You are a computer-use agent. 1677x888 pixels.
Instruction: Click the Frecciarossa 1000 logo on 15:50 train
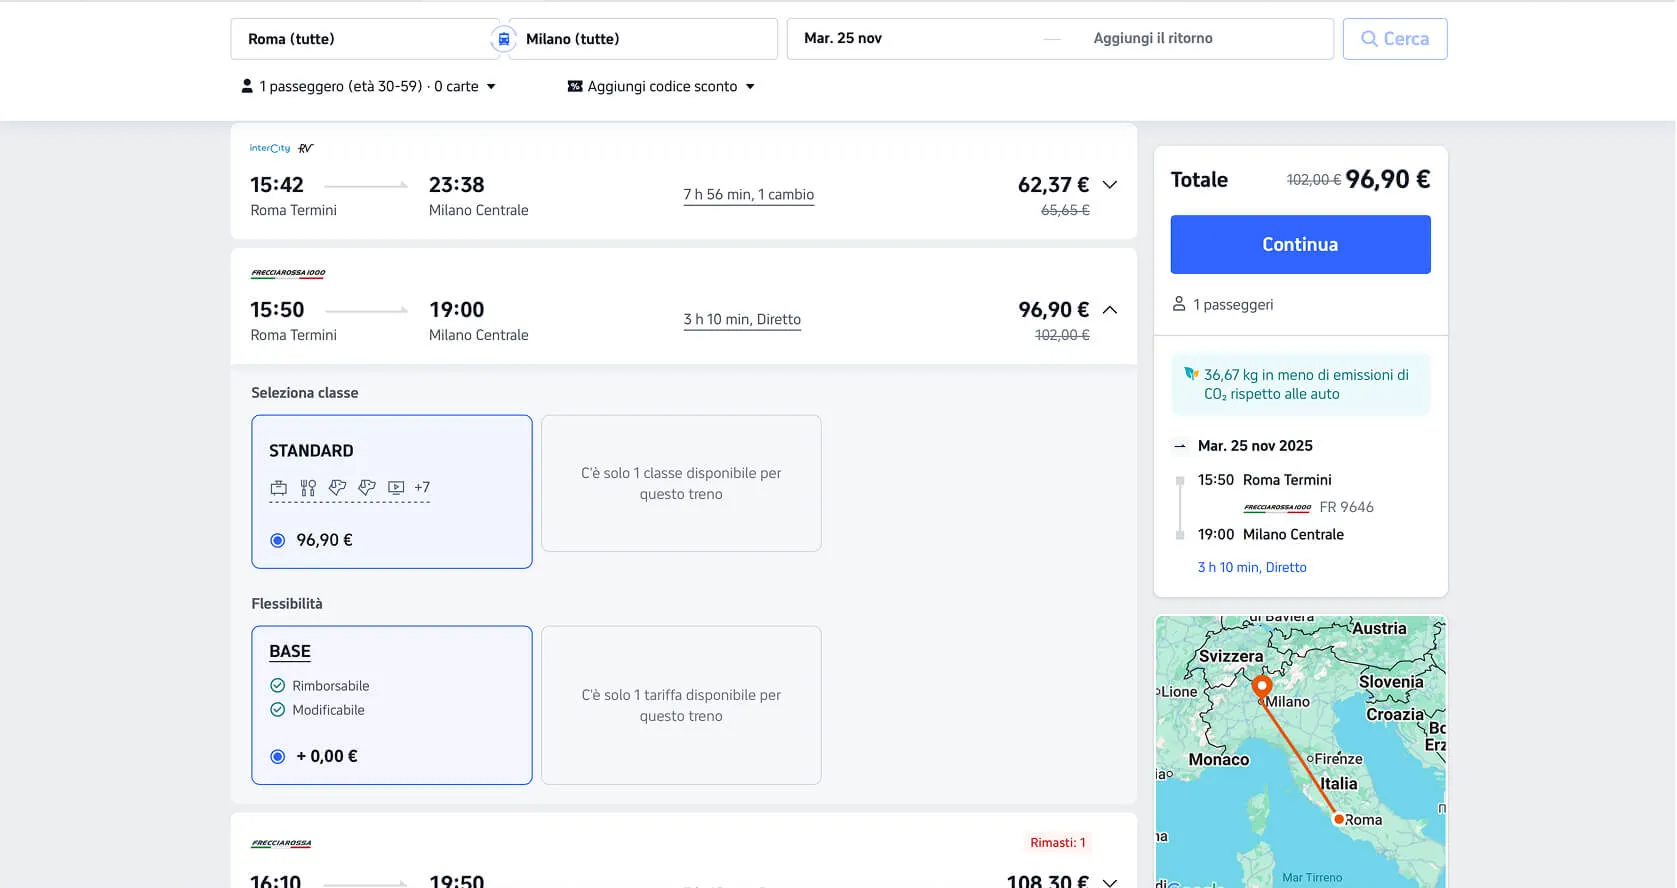(x=288, y=273)
